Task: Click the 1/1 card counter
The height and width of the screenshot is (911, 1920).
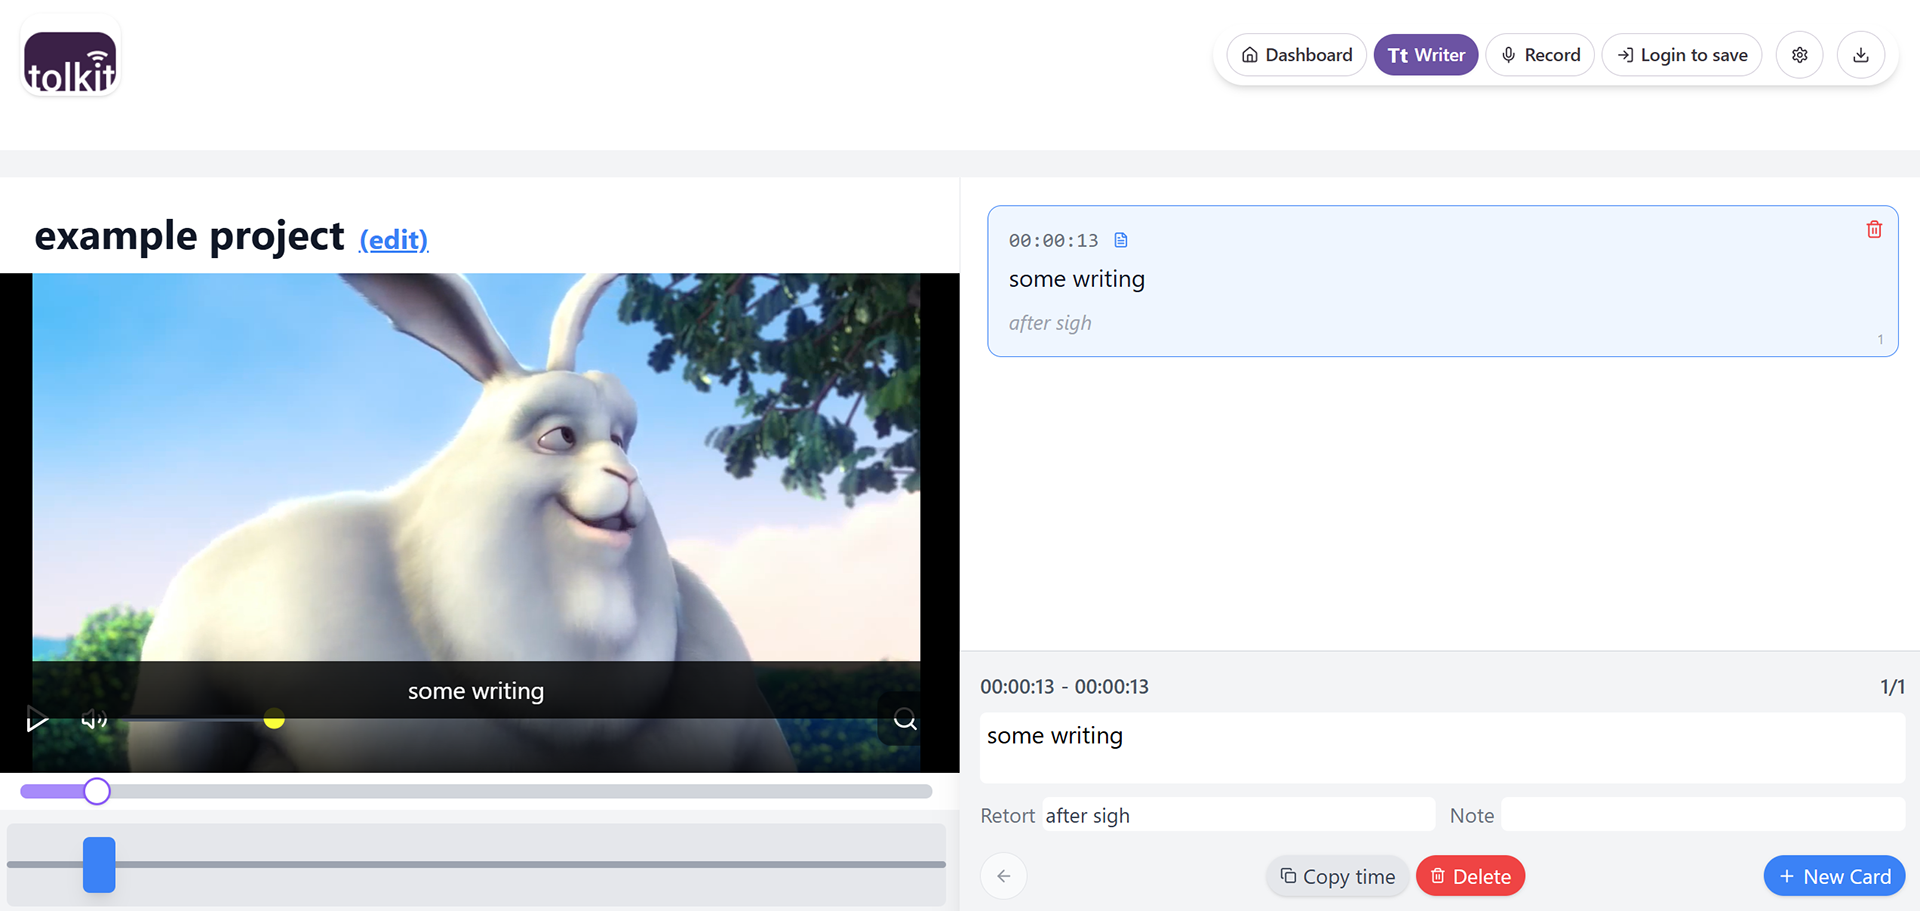Action: tap(1892, 687)
